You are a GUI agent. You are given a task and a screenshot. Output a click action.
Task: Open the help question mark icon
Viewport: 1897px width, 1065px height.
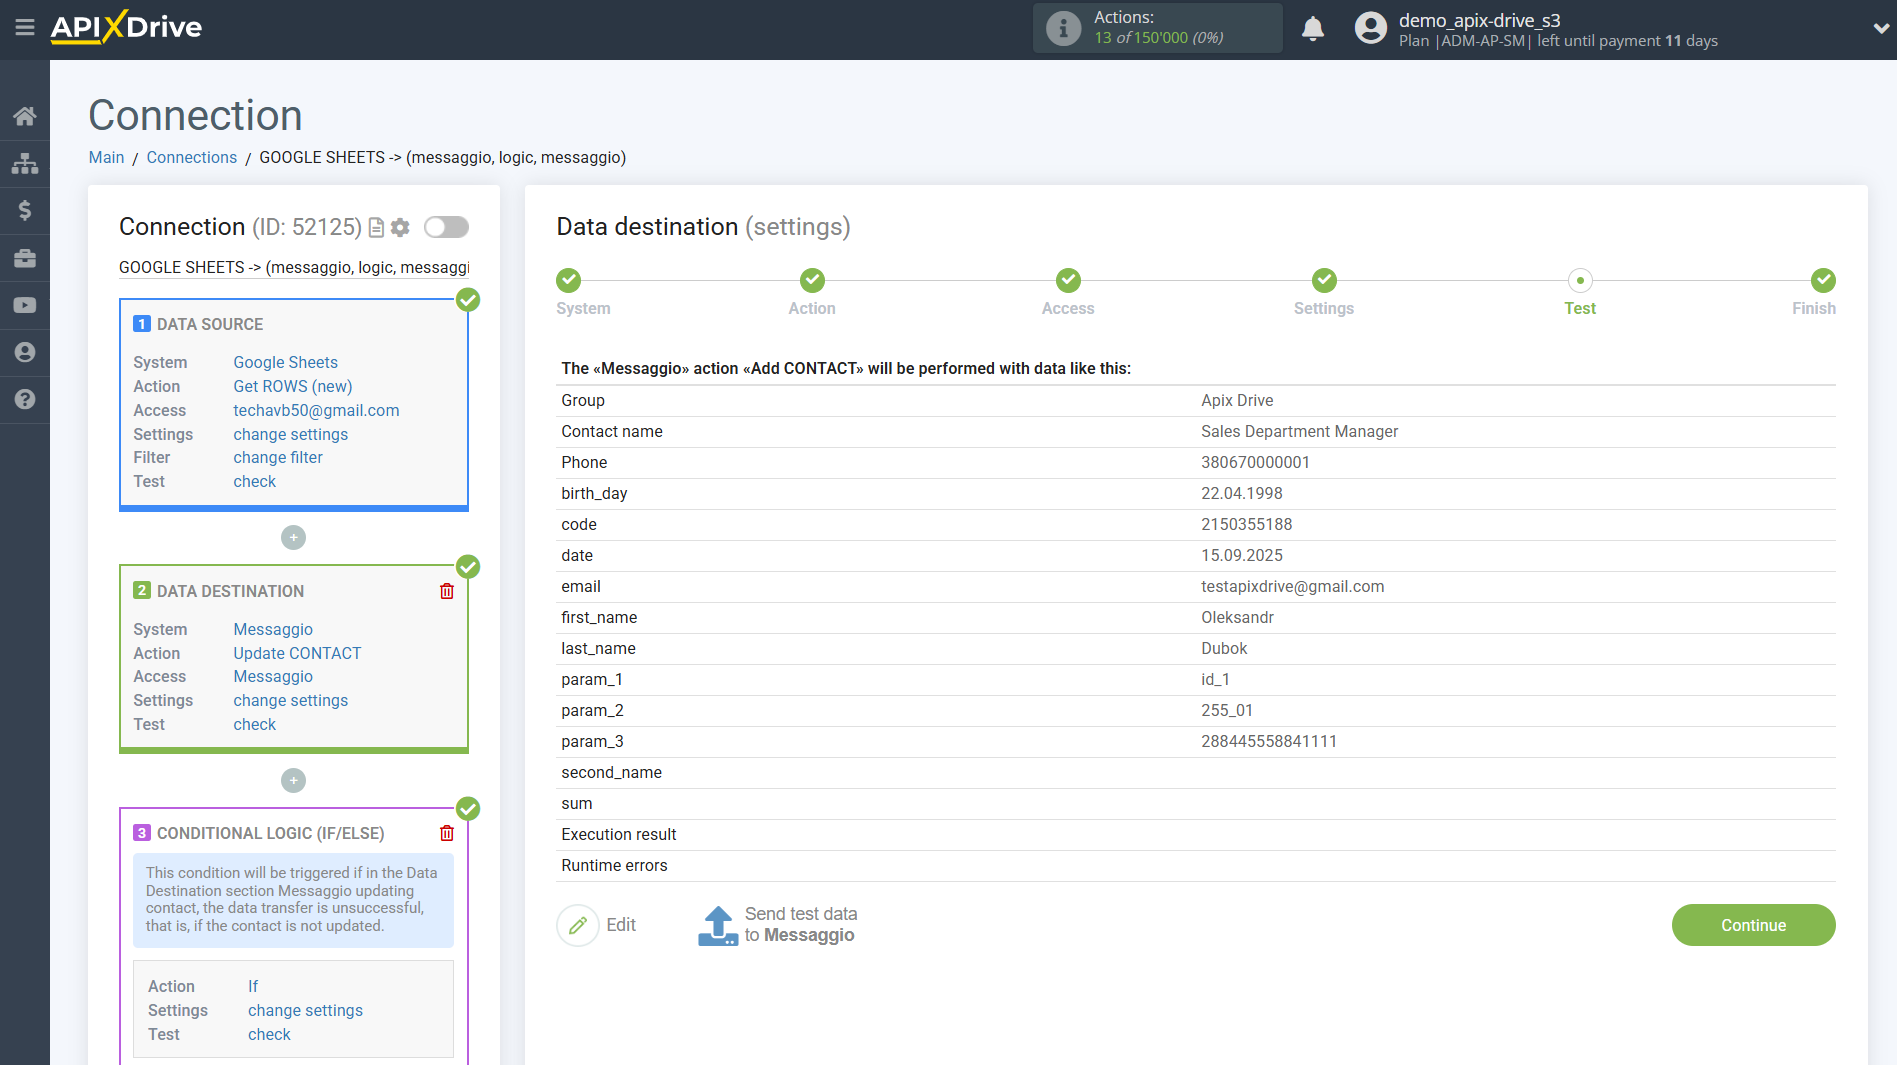point(25,399)
